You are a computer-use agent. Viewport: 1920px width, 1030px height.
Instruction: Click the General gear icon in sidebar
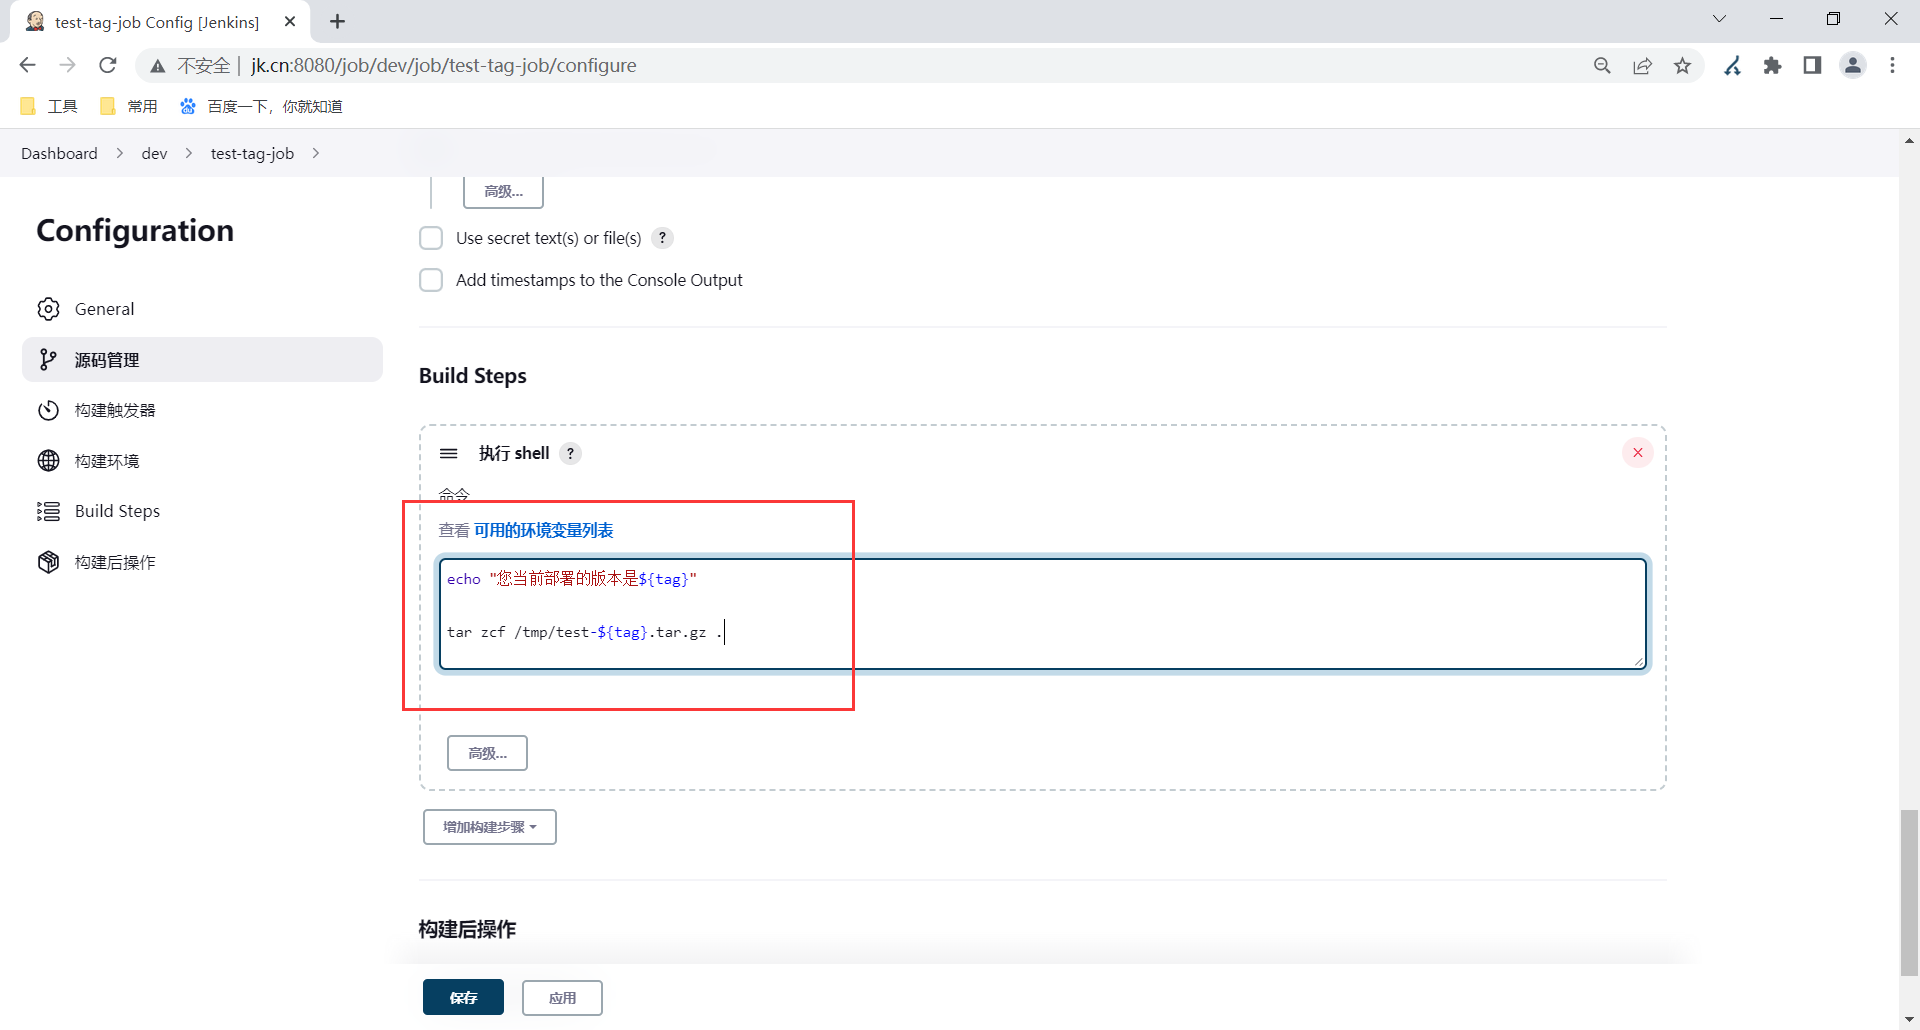click(x=48, y=309)
